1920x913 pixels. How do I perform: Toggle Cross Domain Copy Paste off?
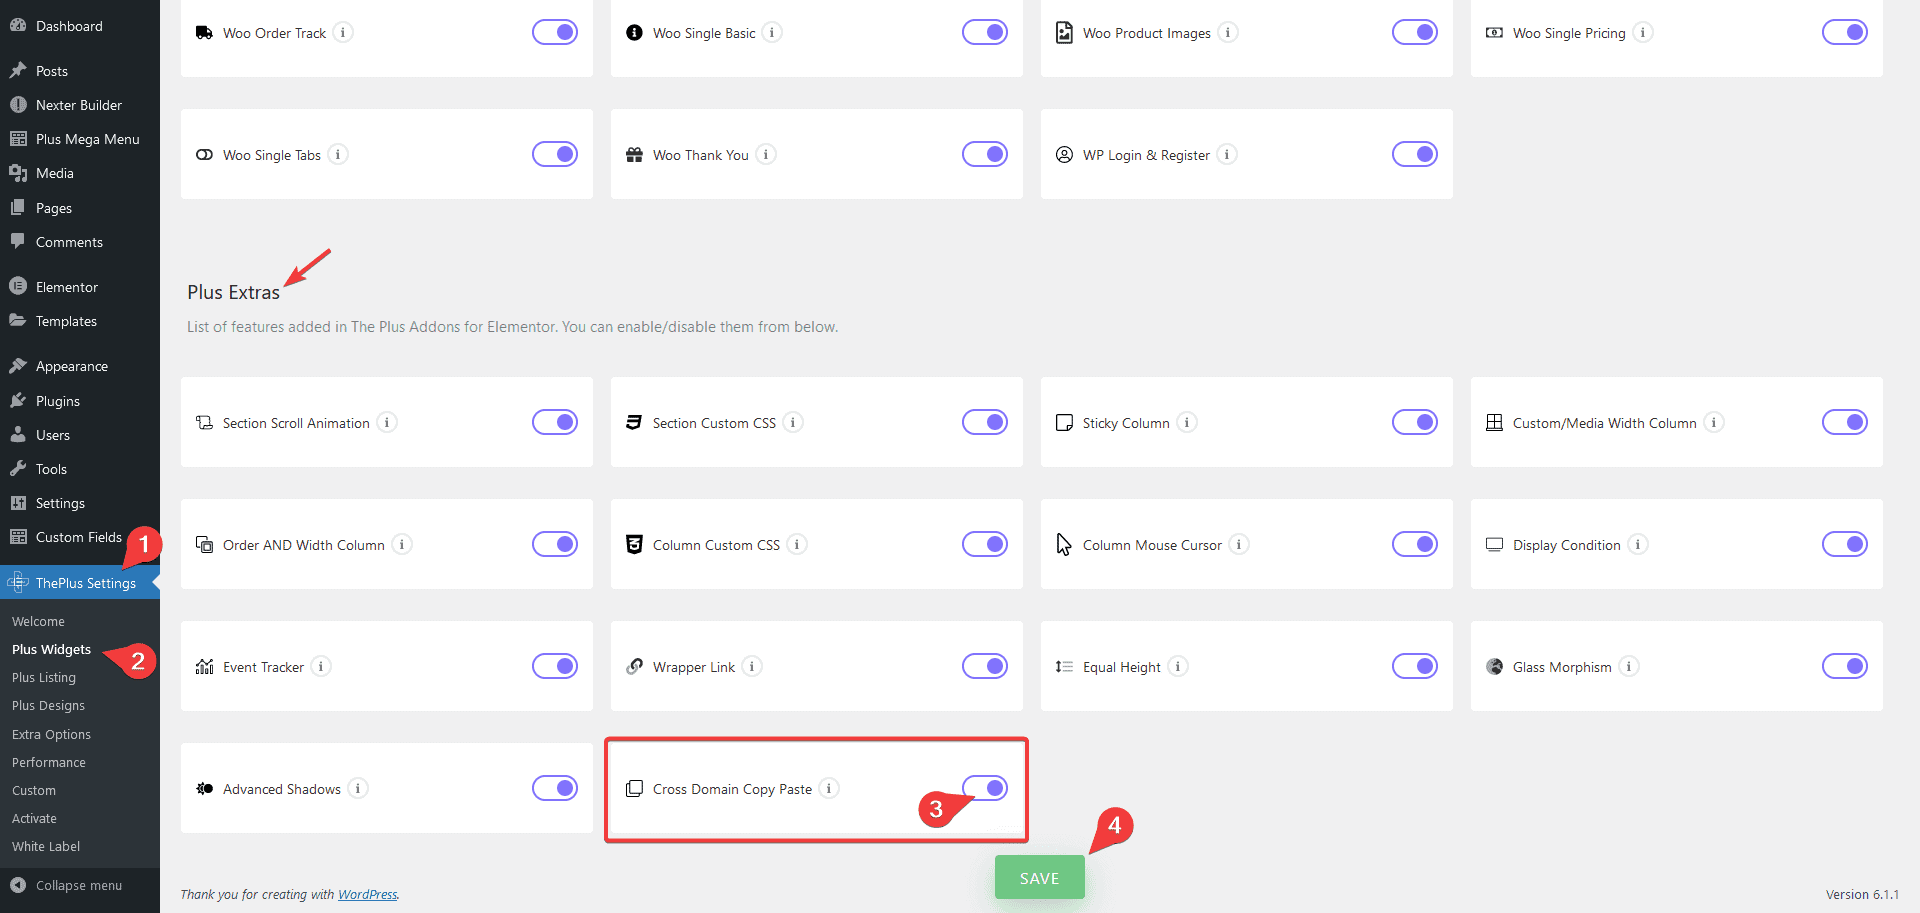pos(985,788)
